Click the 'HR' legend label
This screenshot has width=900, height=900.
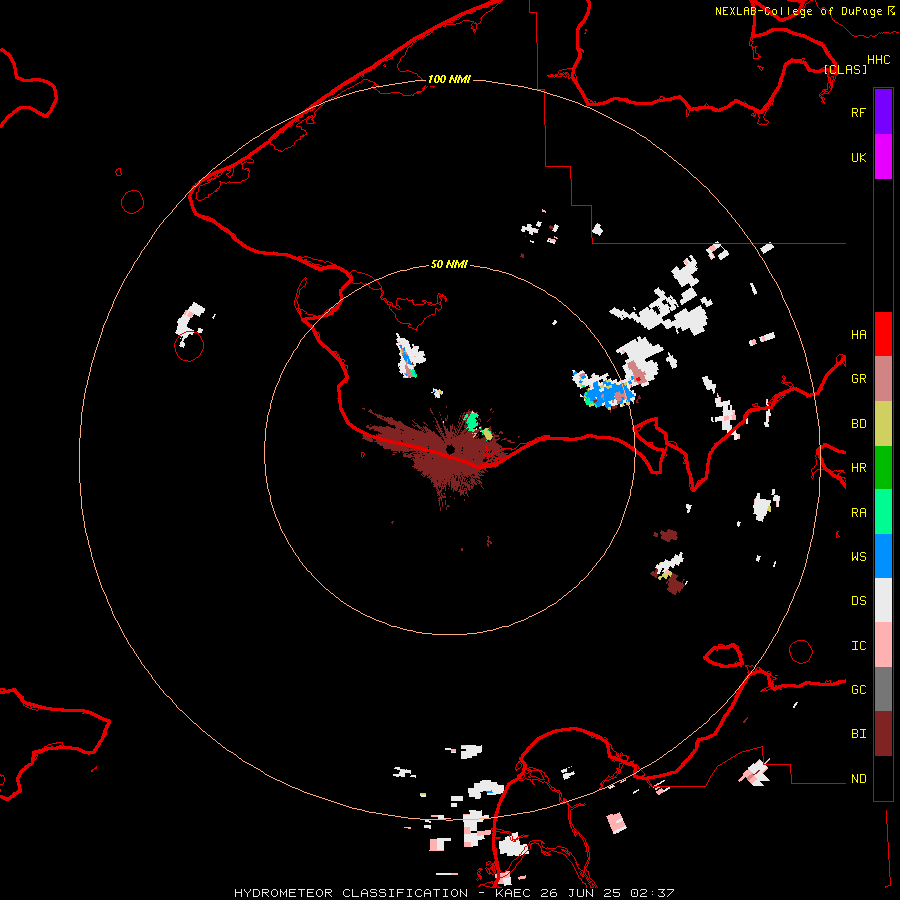[x=858, y=468]
